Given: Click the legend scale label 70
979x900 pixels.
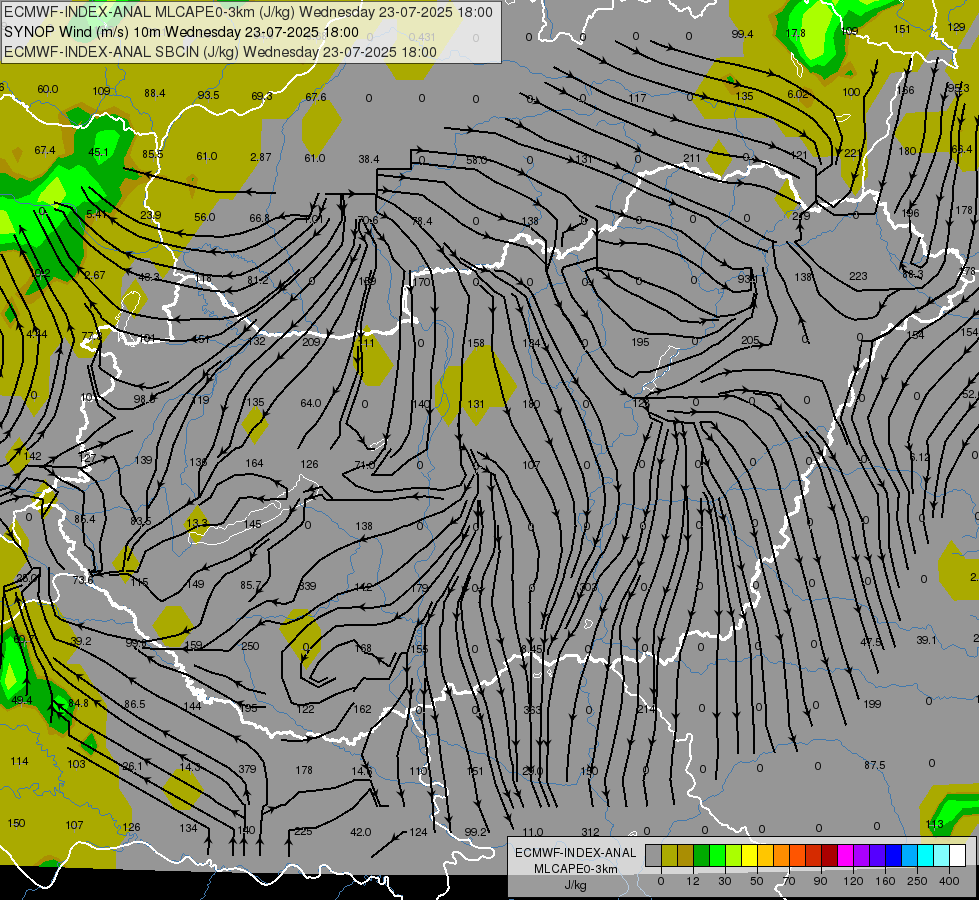Looking at the screenshot, I should (x=789, y=881).
